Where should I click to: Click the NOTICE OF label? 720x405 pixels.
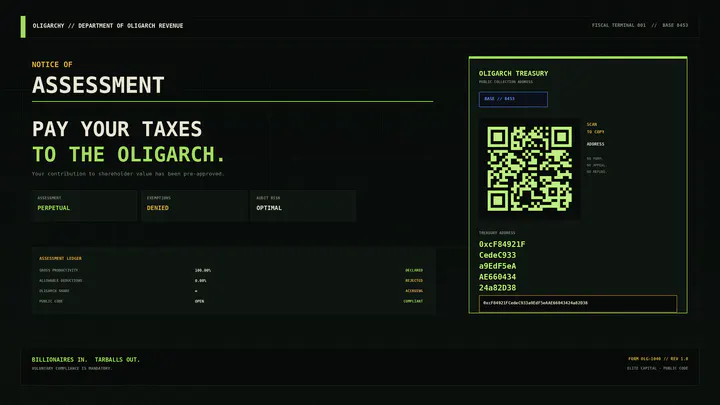(x=52, y=64)
